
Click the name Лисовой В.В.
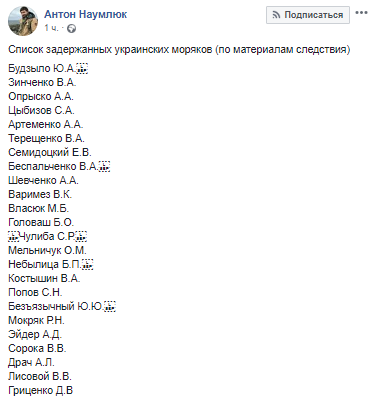[40, 376]
